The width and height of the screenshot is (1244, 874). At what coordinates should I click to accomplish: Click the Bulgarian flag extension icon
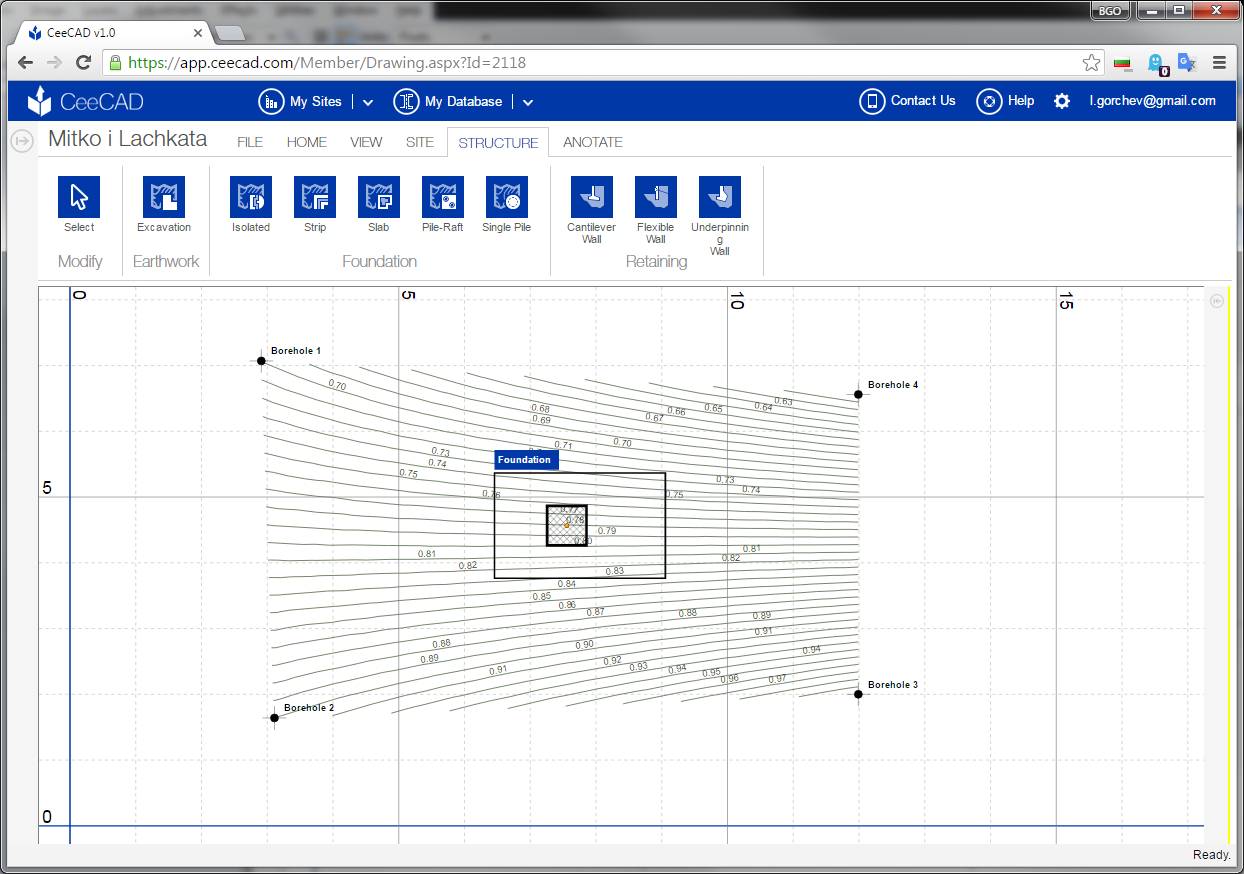tap(1122, 63)
